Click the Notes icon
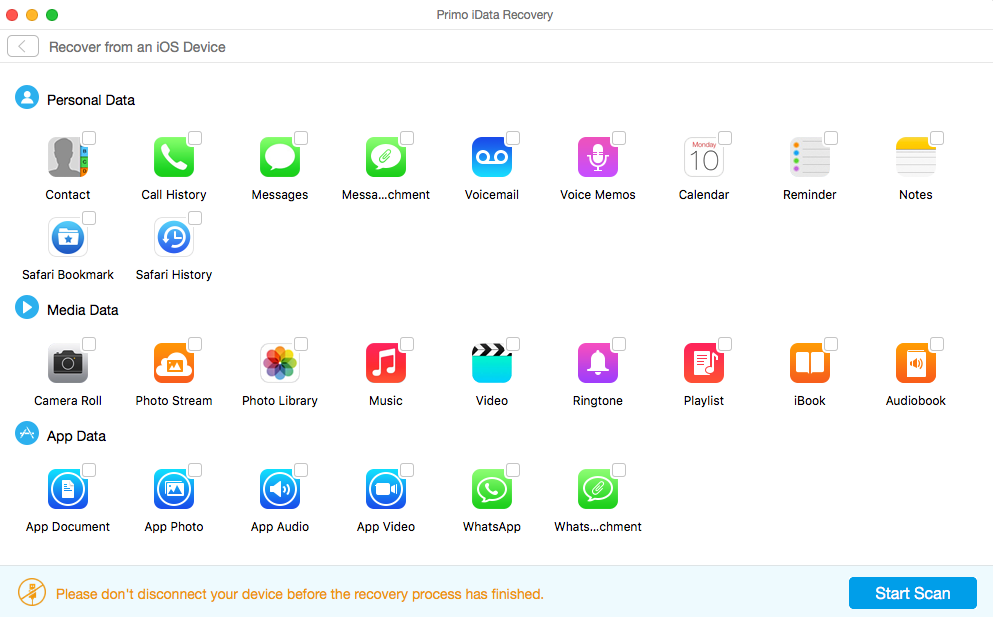 coord(915,157)
